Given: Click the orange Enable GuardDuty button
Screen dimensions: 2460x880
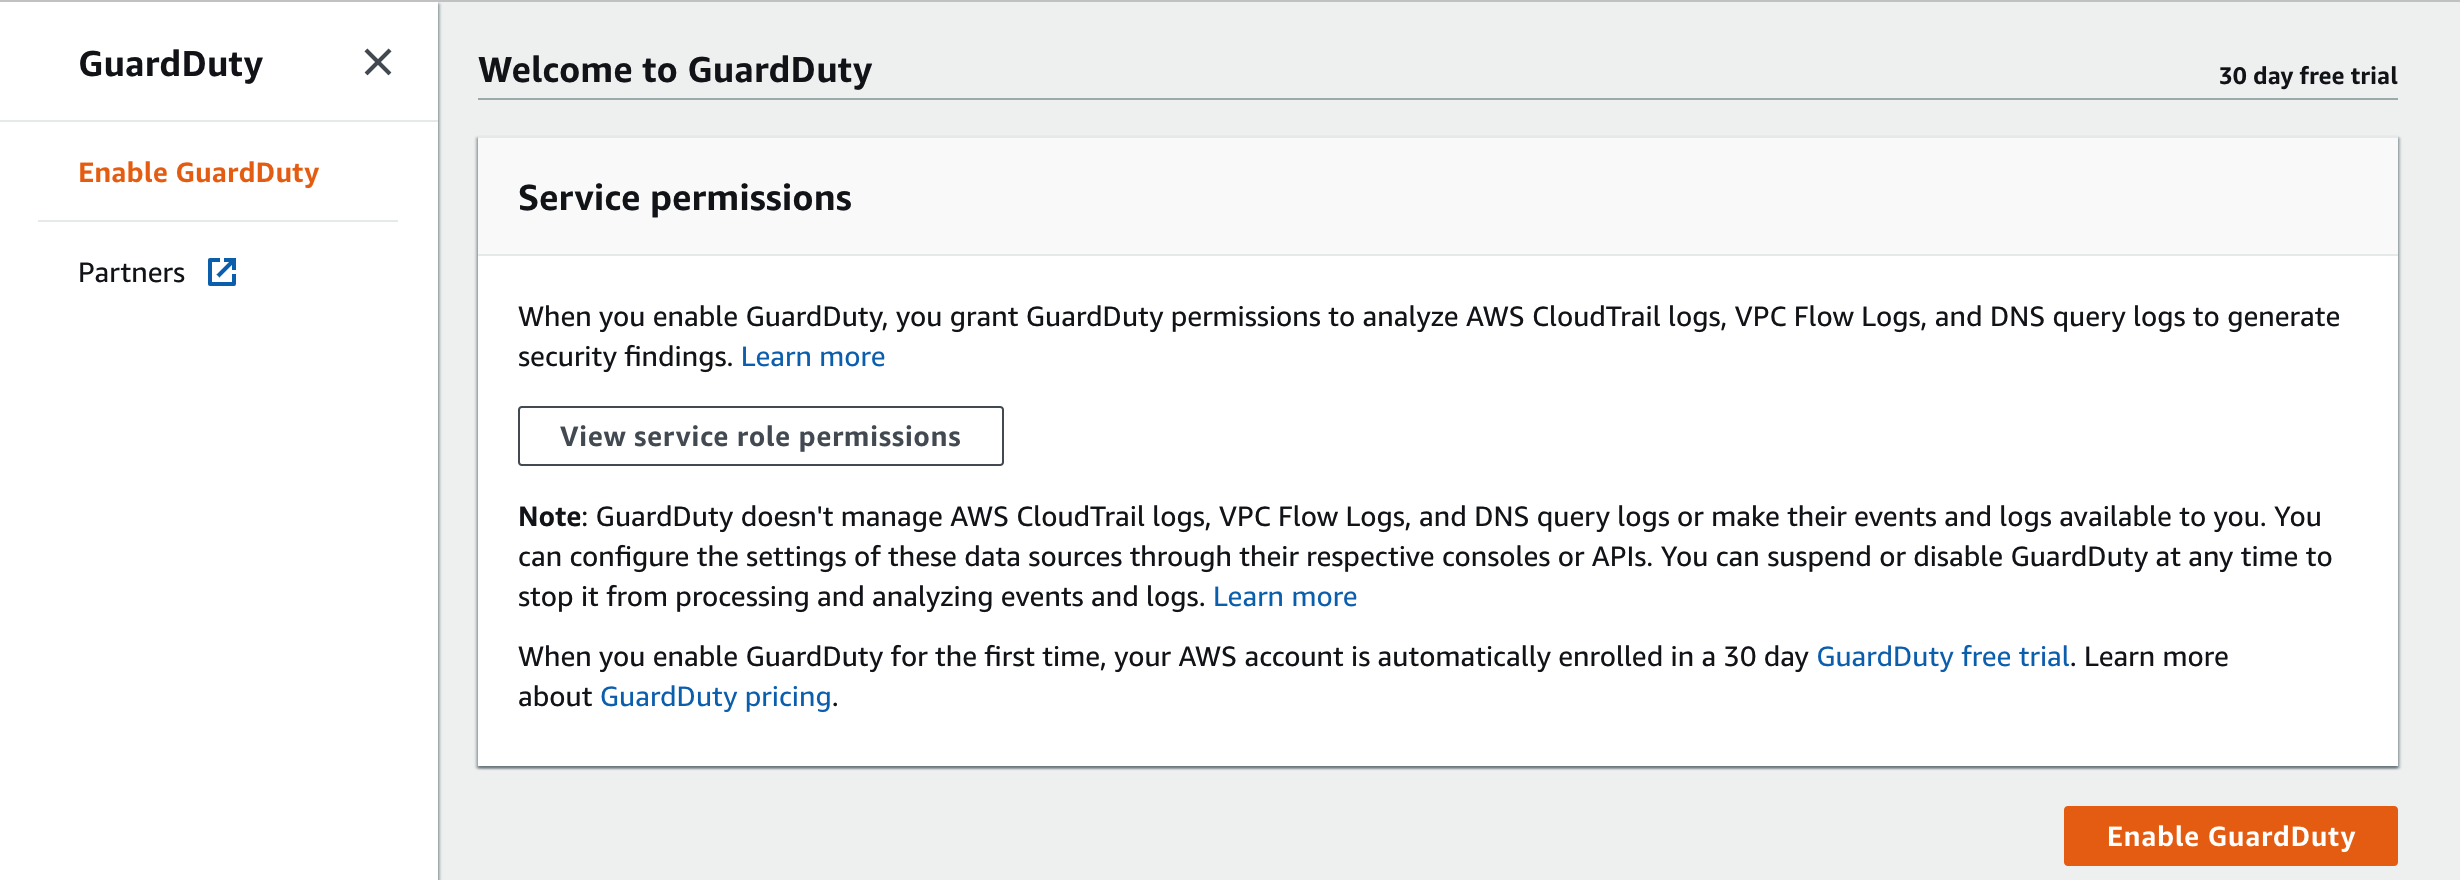Looking at the screenshot, I should (2230, 836).
